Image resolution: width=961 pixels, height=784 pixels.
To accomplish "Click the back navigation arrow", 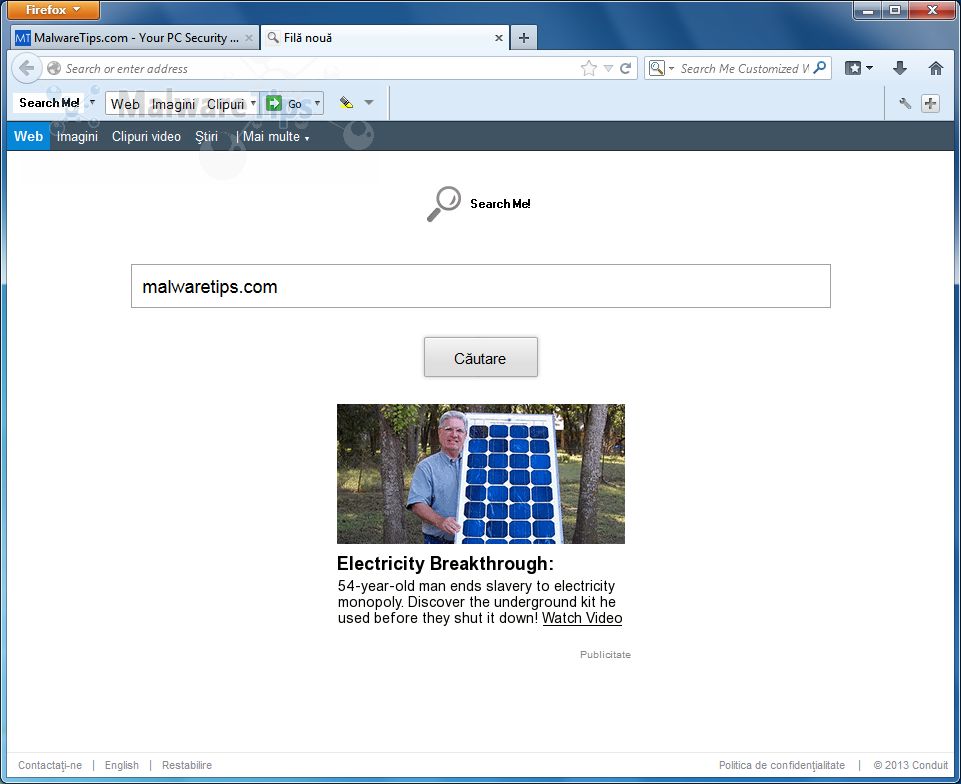I will (26, 68).
